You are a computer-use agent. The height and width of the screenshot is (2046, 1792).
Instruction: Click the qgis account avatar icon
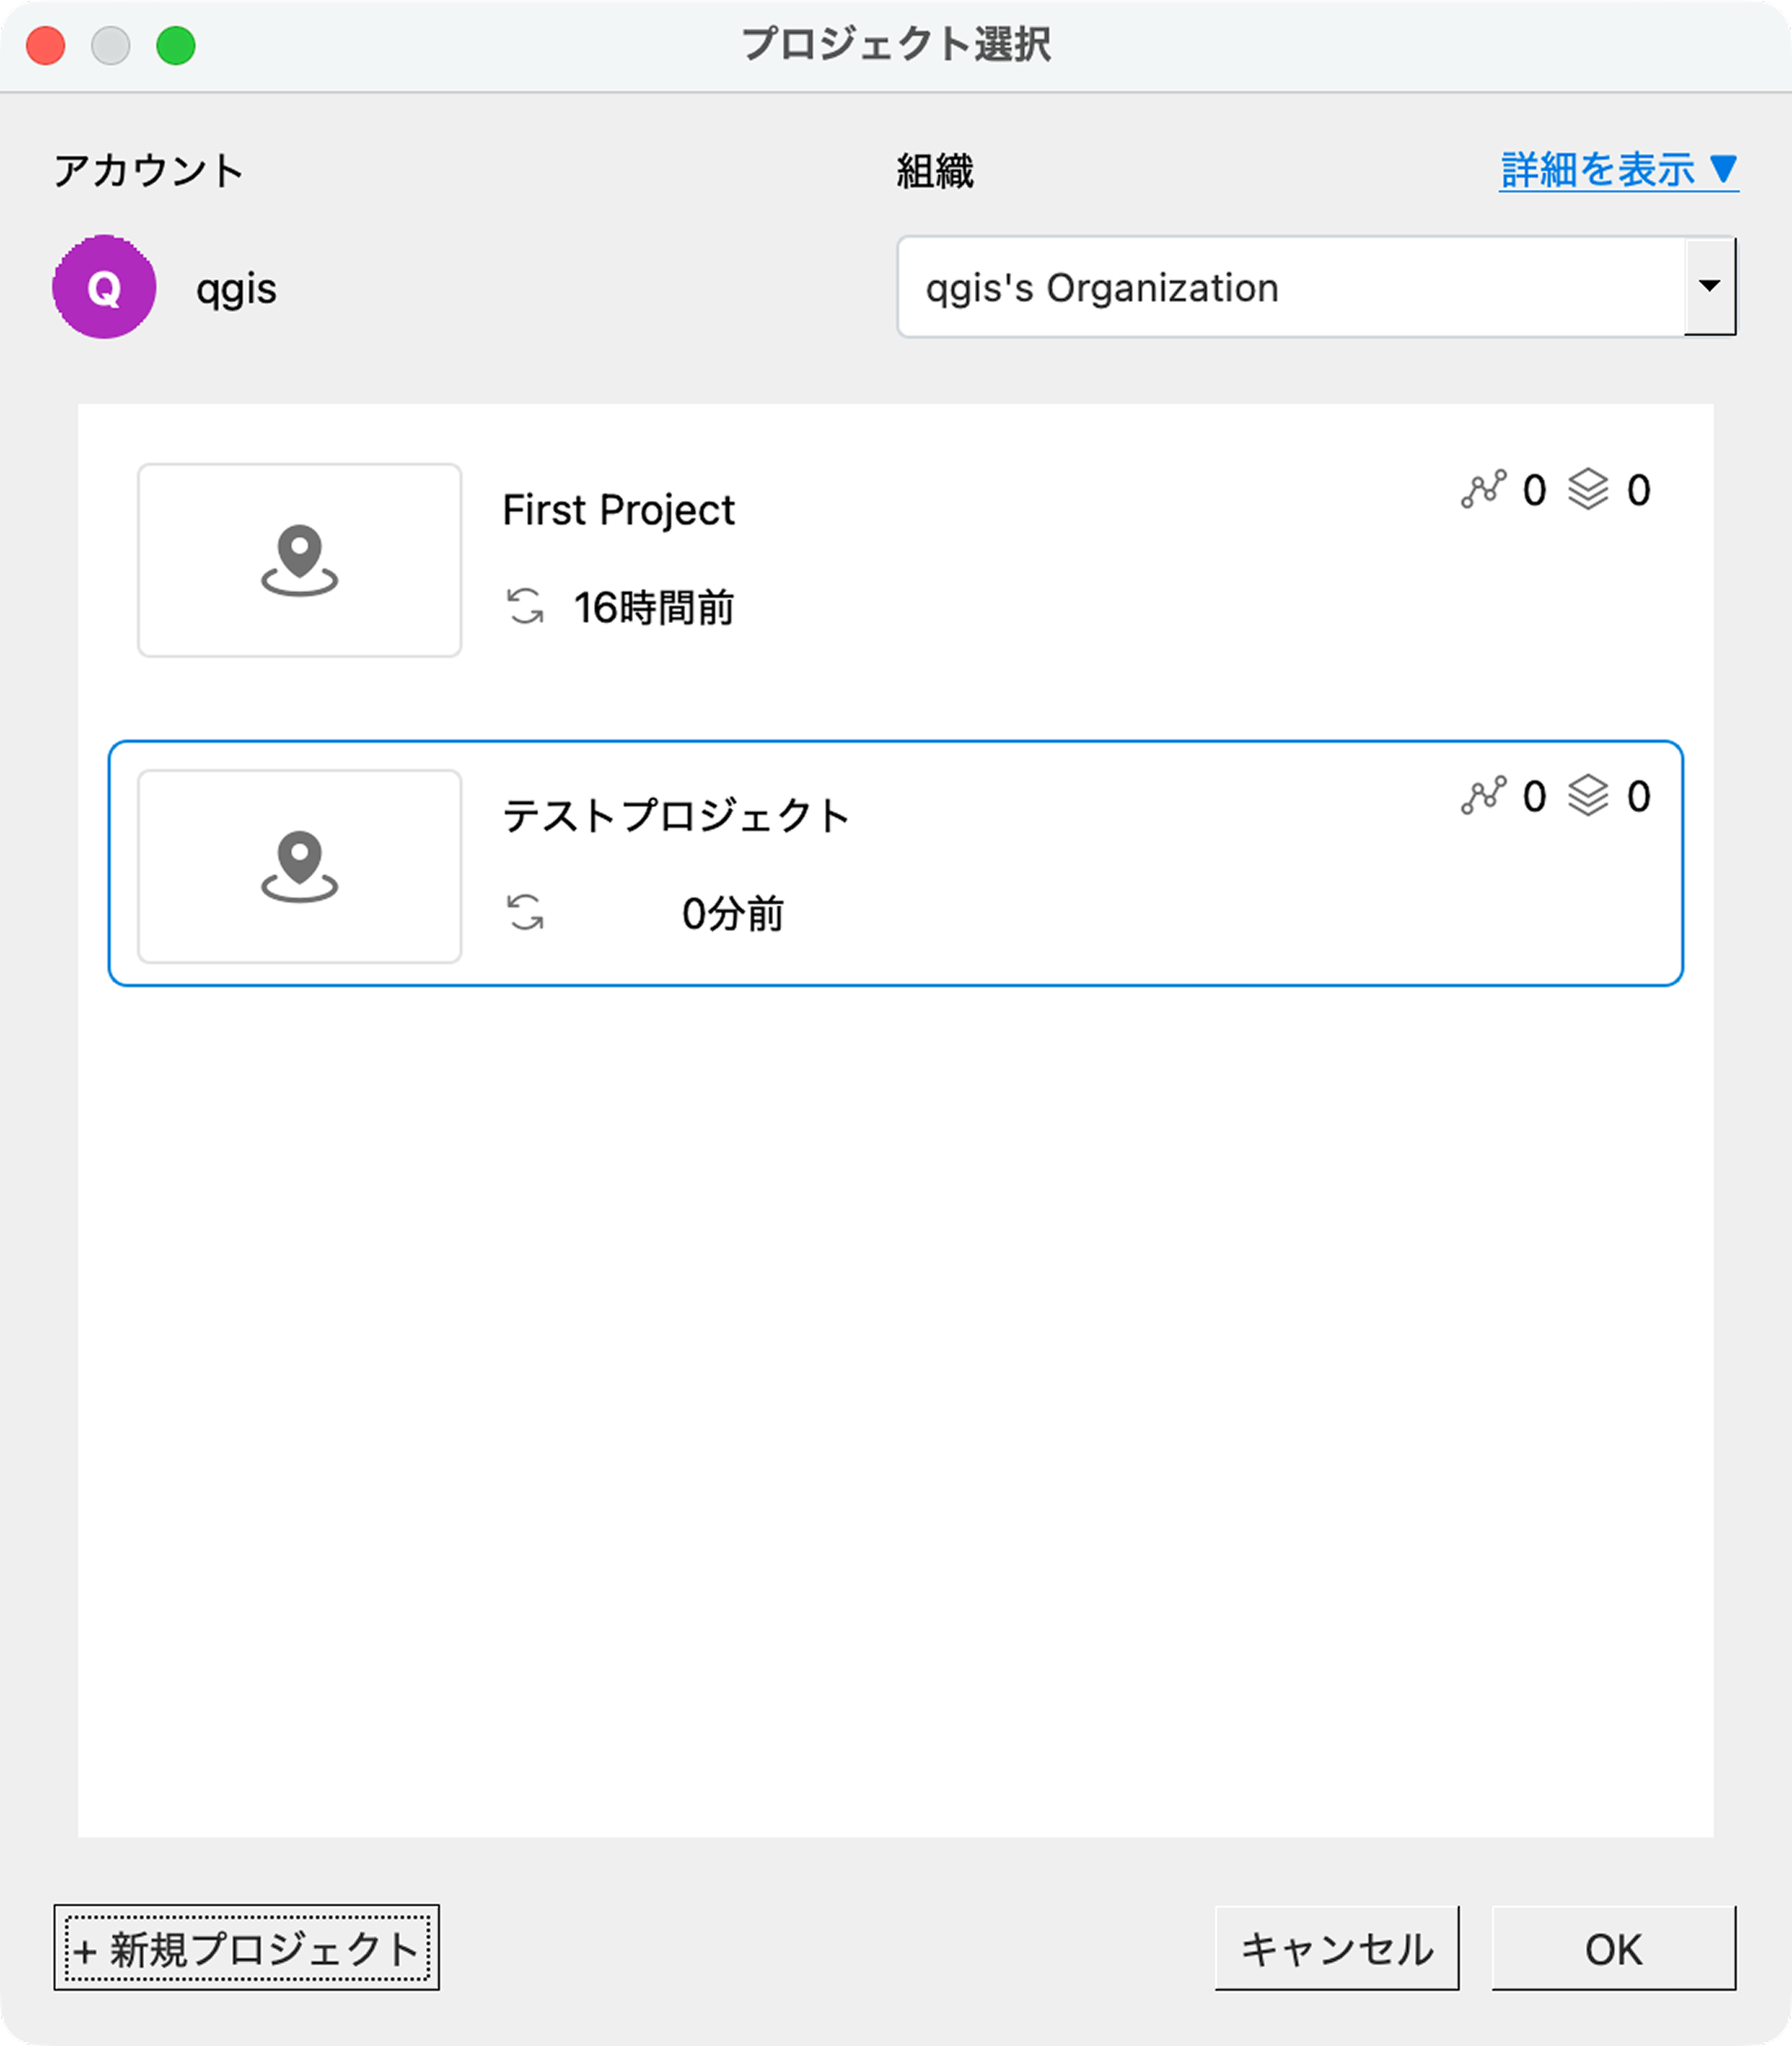click(x=104, y=287)
